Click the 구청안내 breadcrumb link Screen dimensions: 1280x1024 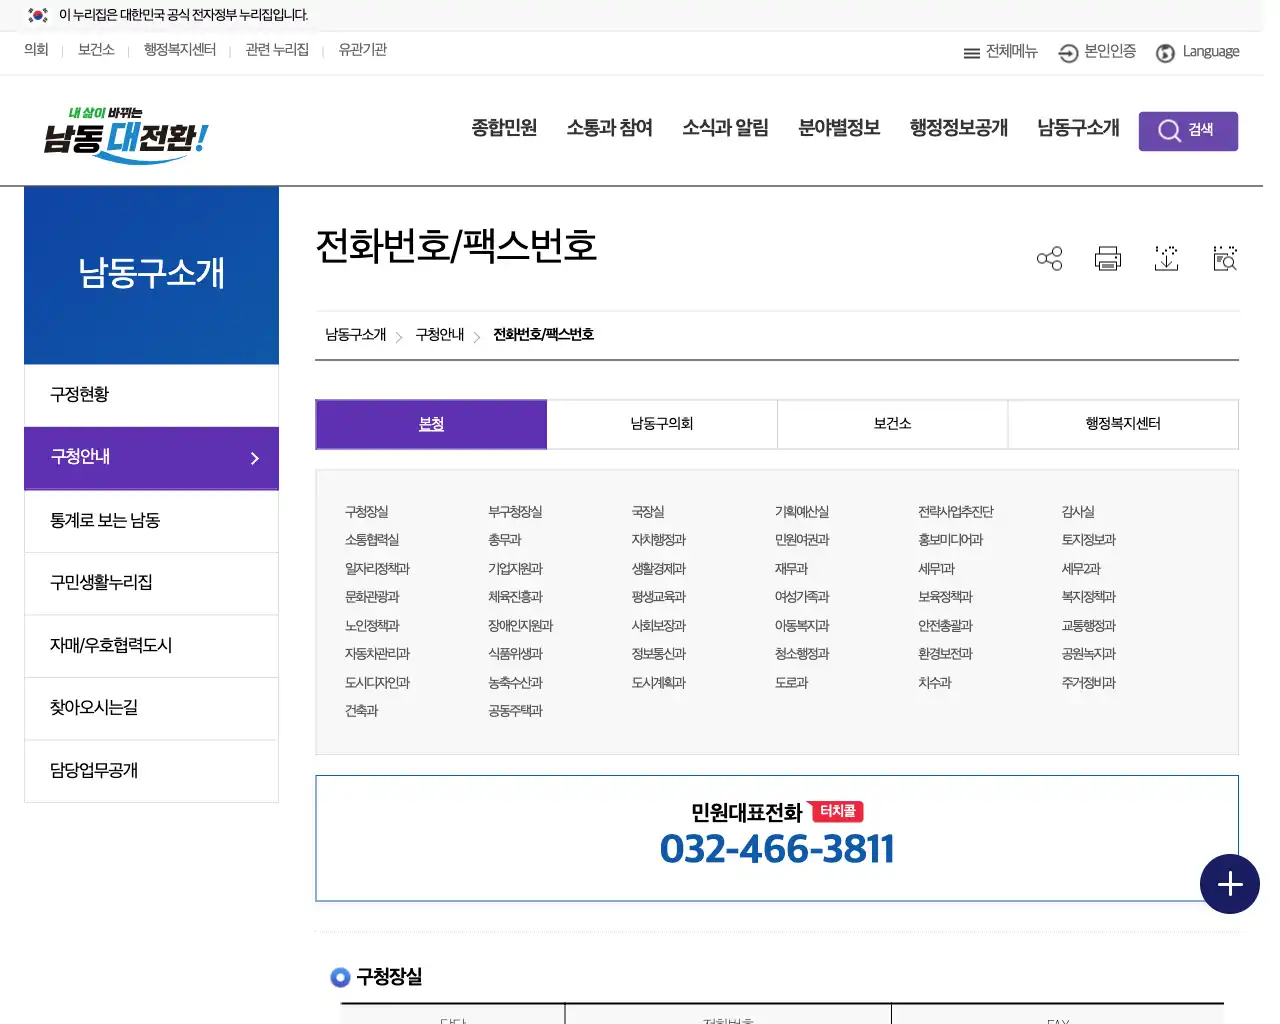[440, 335]
